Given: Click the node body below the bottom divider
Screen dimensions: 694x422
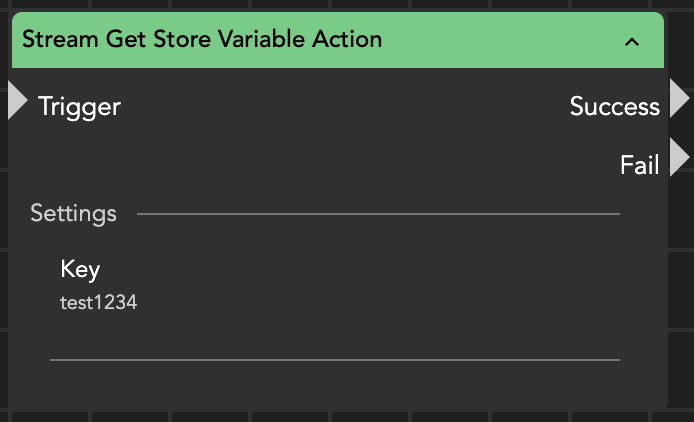Looking at the screenshot, I should point(334,385).
